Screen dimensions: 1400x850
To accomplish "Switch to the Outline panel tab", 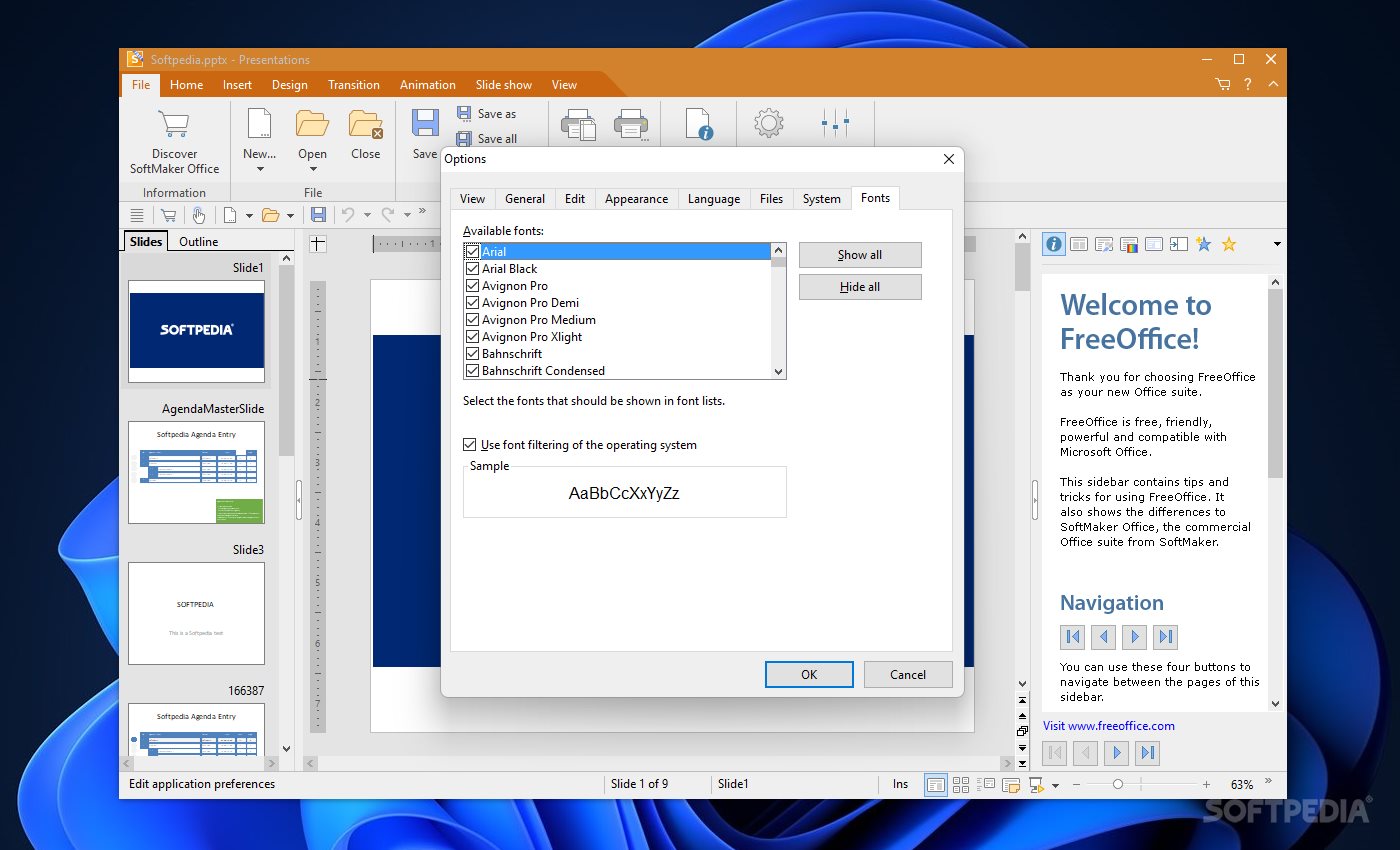I will coord(198,242).
